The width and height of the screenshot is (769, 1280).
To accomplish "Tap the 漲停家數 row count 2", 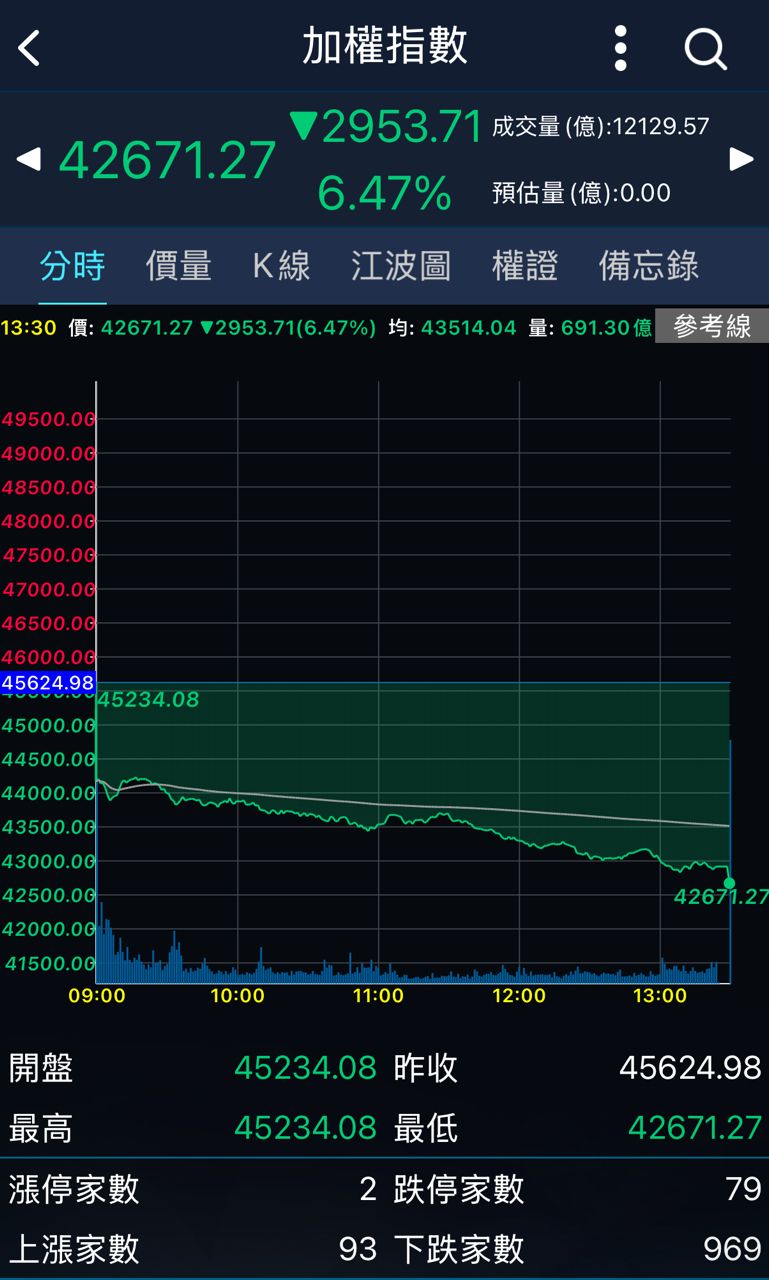I will pos(368,1189).
